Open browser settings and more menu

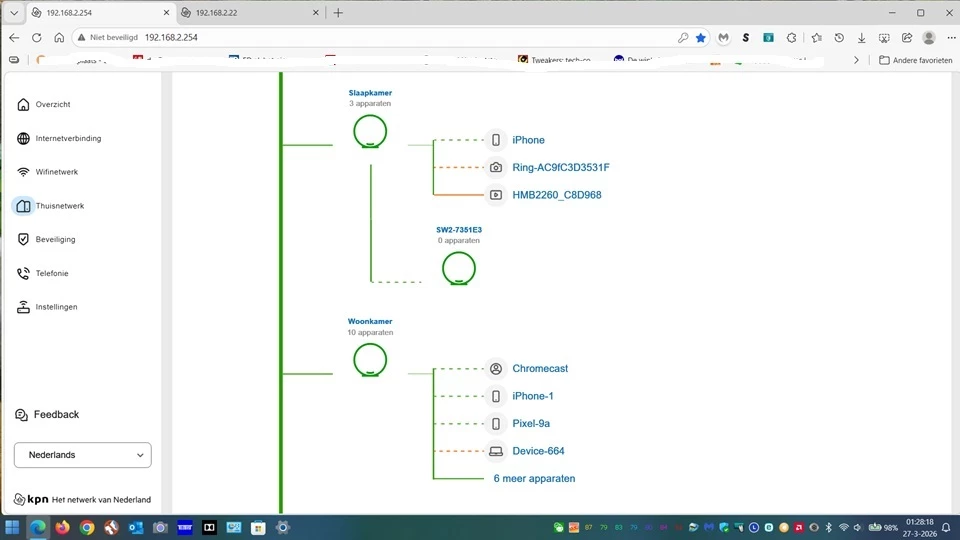951,38
